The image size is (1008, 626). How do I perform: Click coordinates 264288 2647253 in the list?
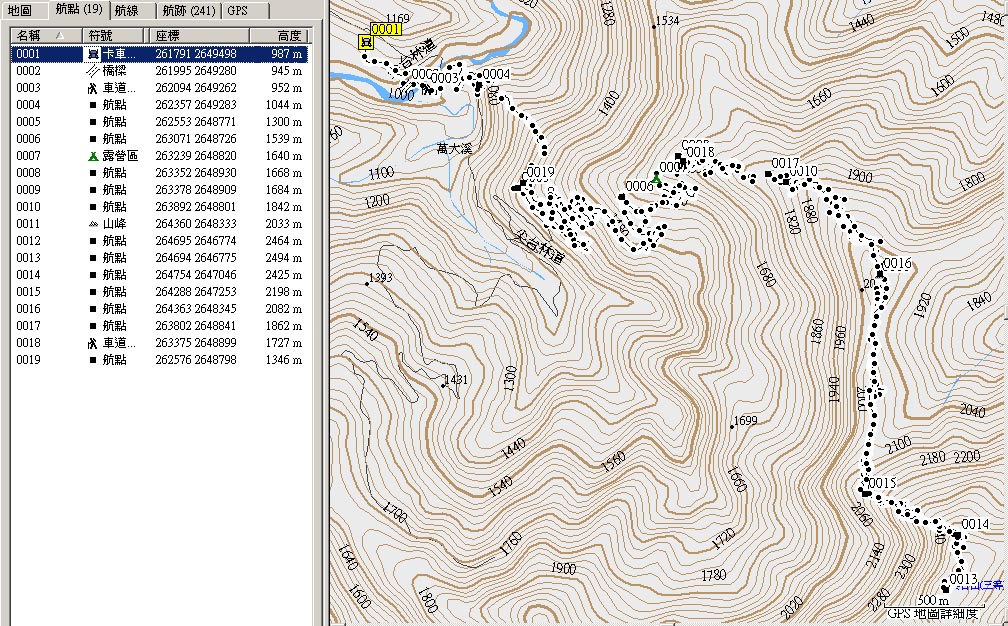(x=196, y=292)
